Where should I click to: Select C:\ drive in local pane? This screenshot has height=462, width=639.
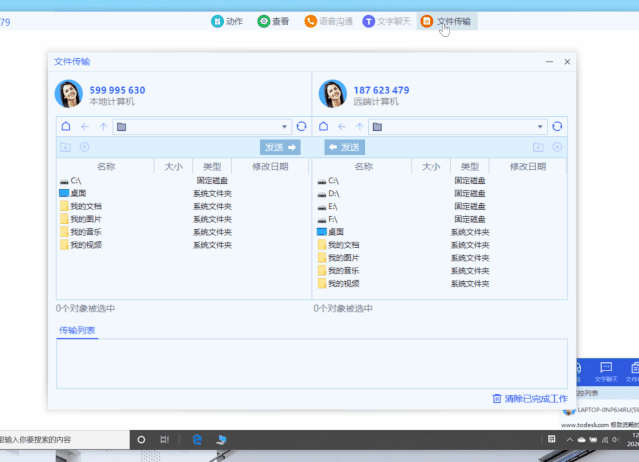[183, 180]
